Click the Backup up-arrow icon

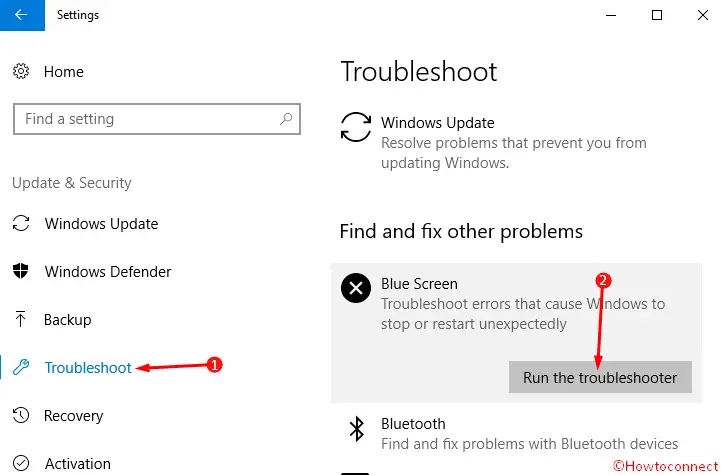(20, 319)
